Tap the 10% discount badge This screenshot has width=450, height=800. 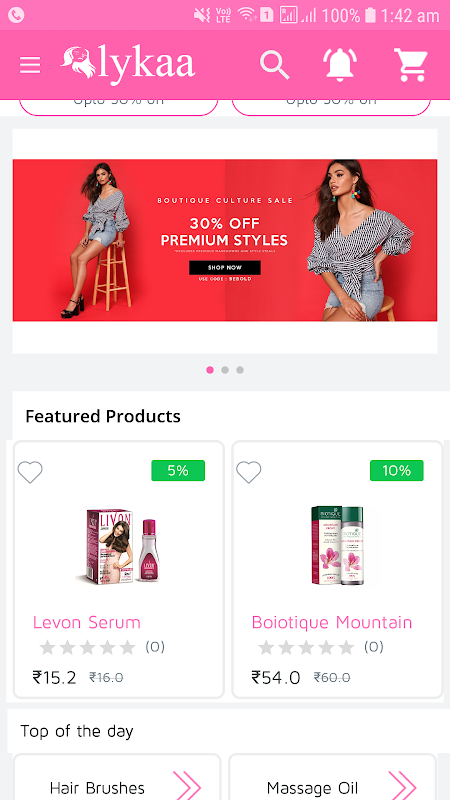[396, 470]
